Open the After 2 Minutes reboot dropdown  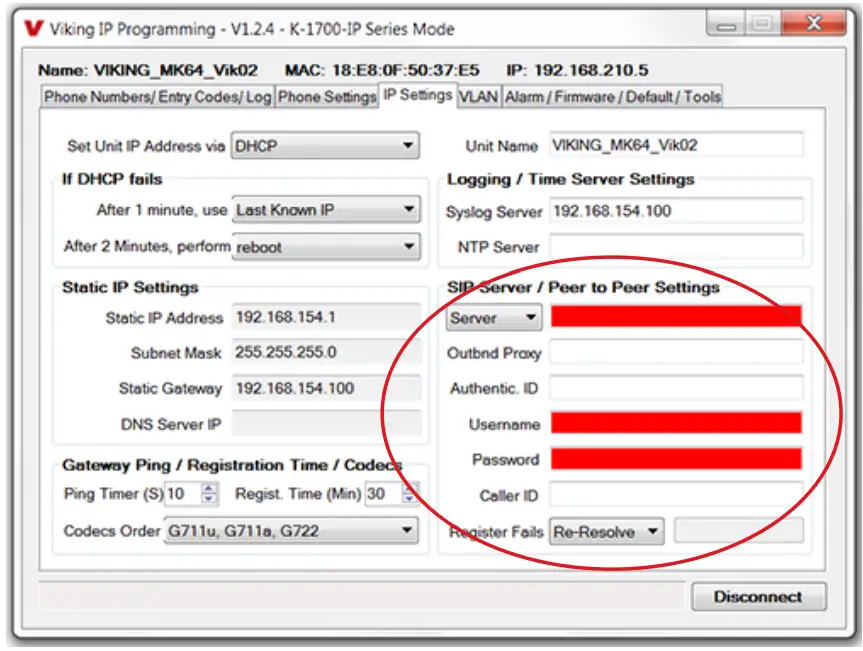(326, 247)
